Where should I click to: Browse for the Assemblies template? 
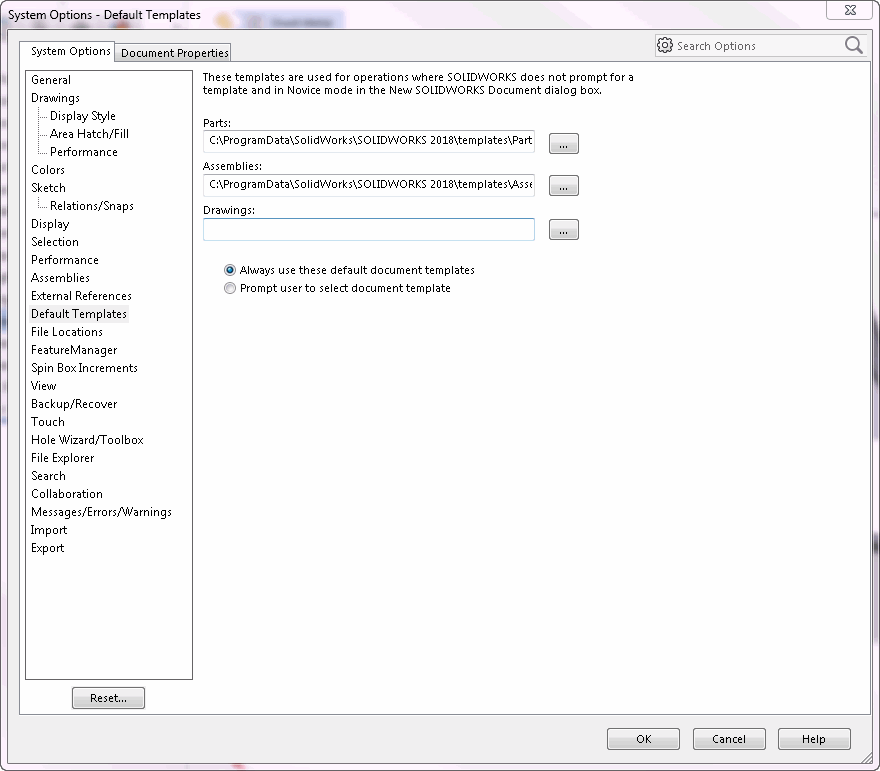click(563, 186)
